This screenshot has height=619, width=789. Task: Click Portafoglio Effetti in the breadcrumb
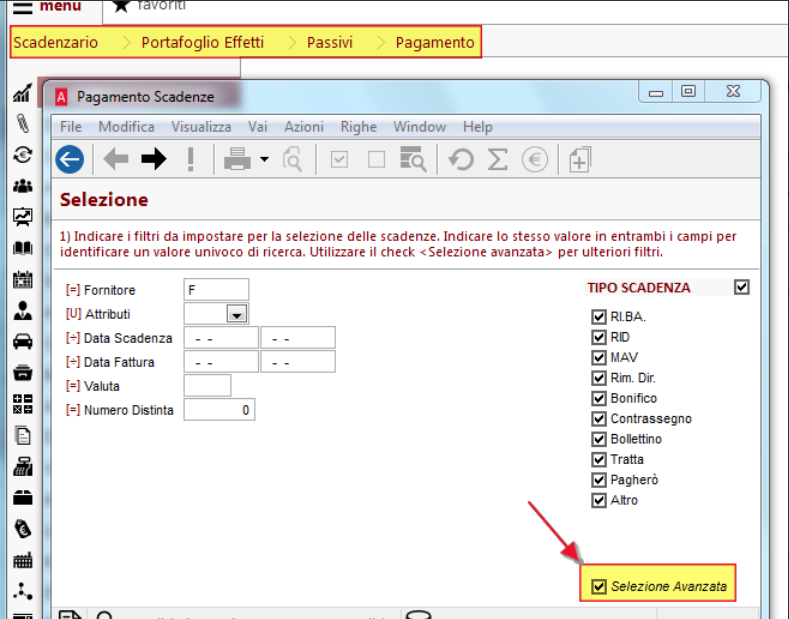pos(202,42)
